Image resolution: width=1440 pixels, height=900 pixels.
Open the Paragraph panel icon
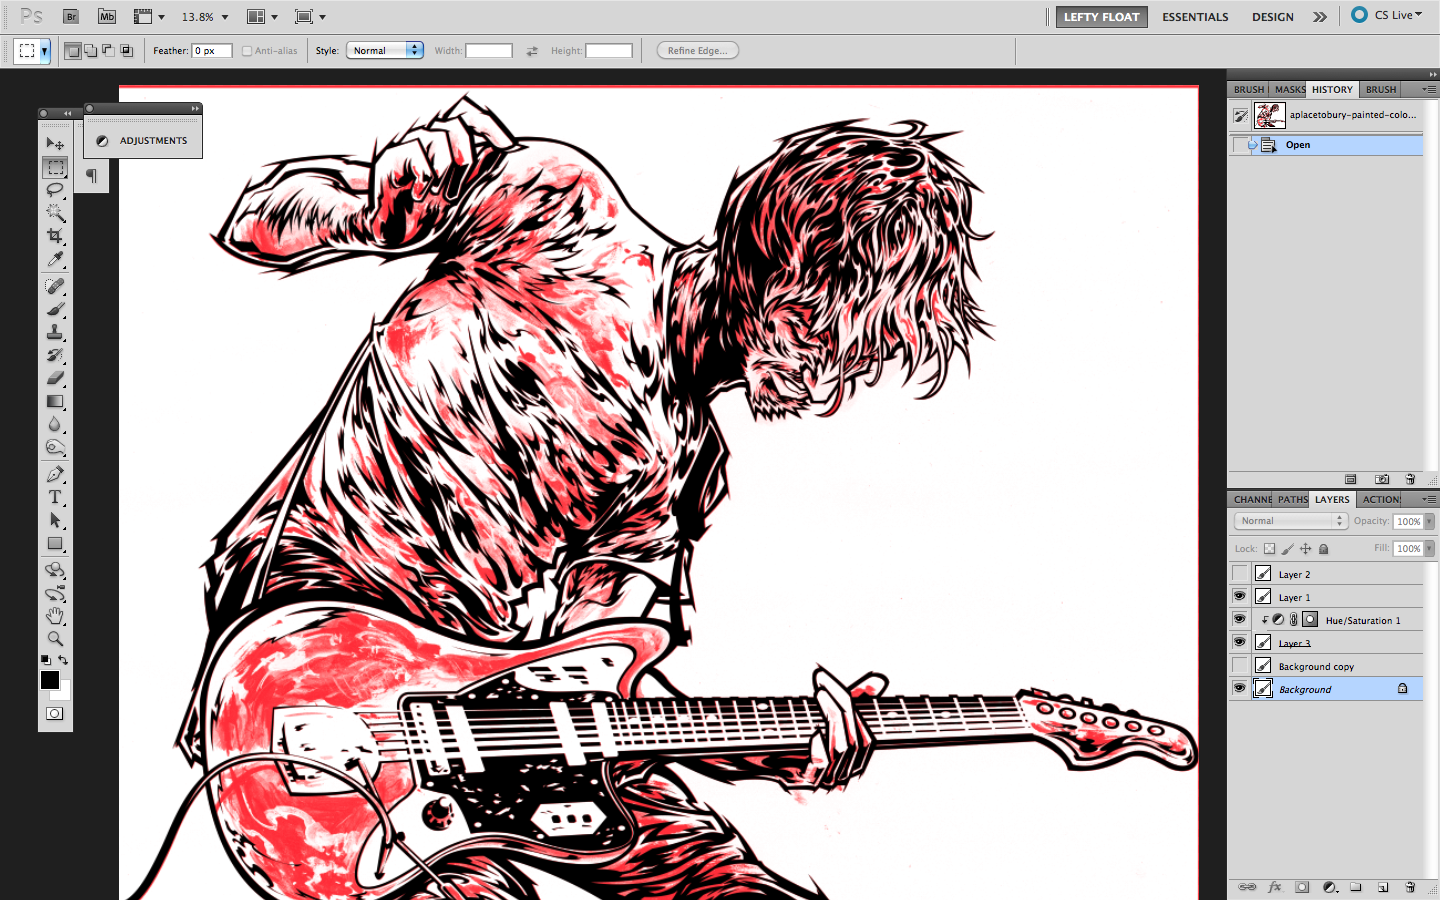point(91,176)
